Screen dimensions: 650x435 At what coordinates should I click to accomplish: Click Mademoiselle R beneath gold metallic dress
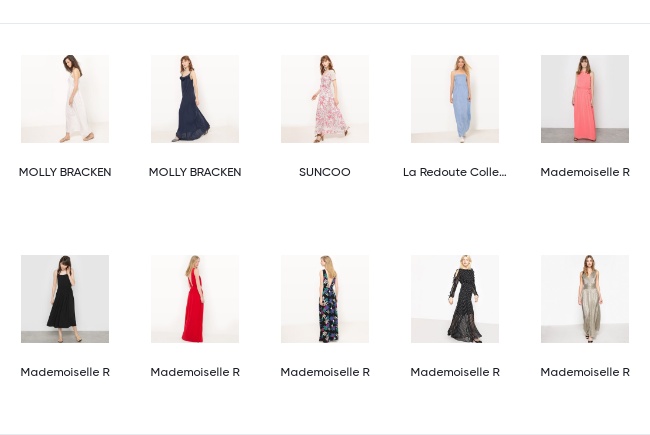(x=585, y=372)
